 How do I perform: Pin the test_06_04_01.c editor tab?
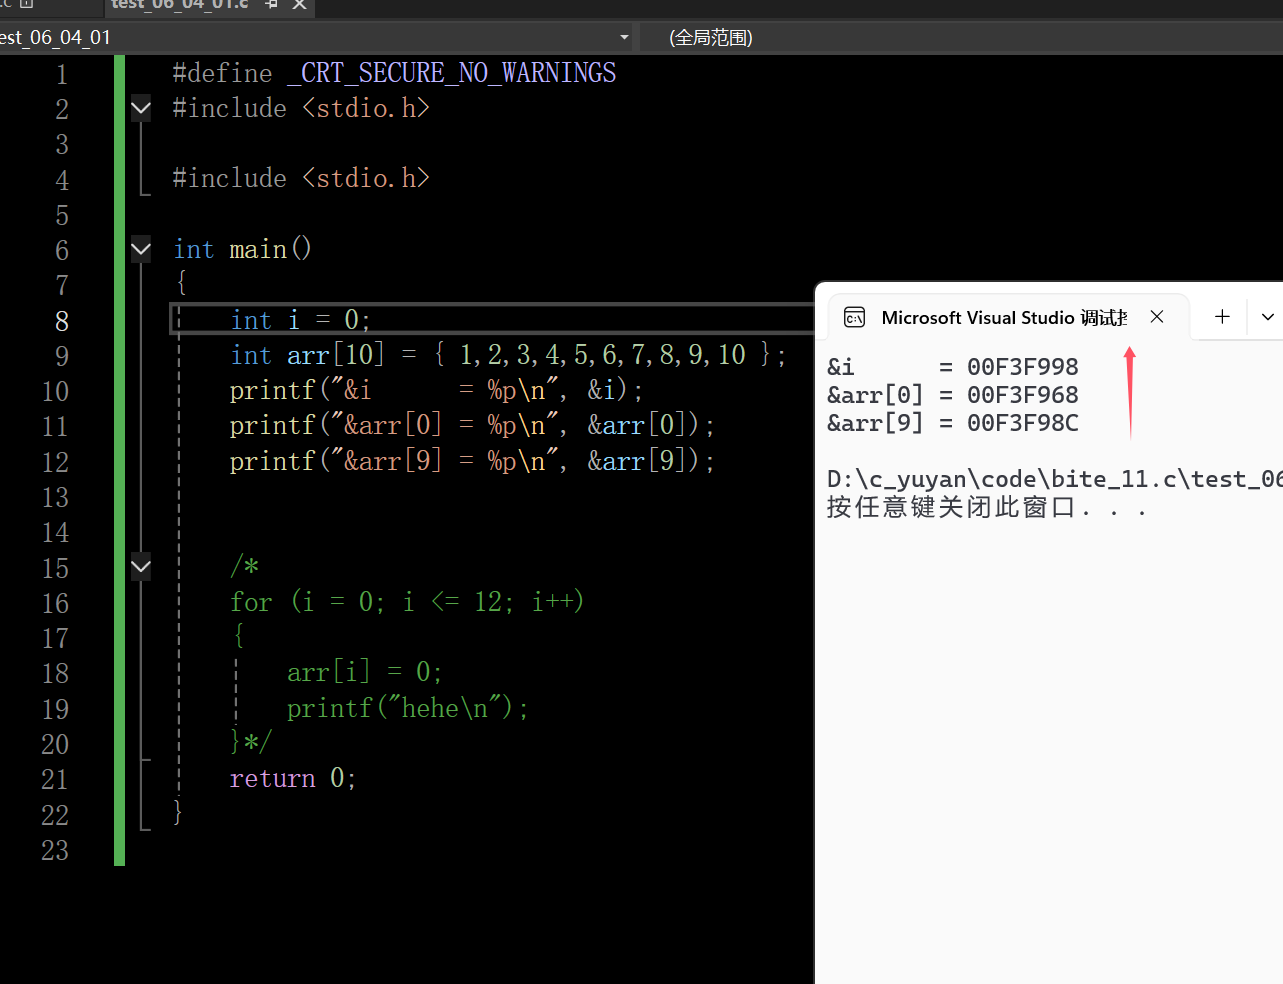point(272,5)
